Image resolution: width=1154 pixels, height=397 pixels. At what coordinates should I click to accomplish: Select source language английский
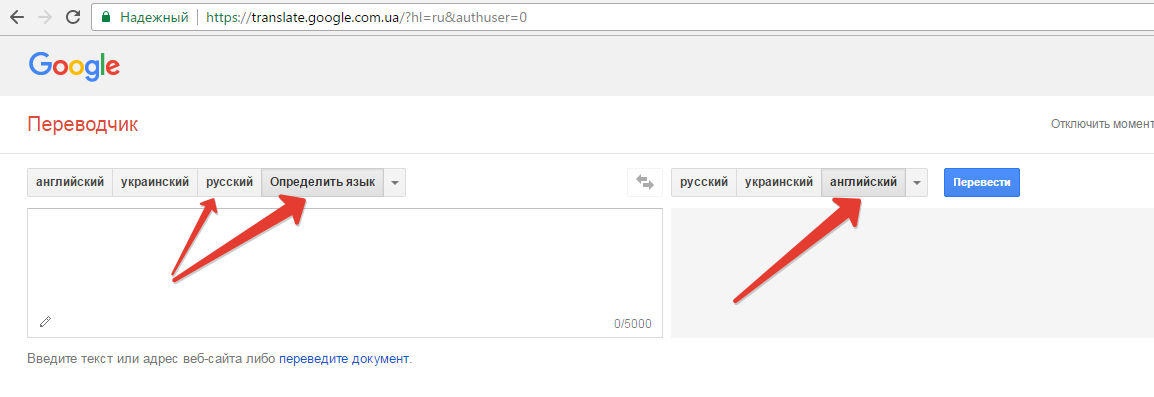coord(70,183)
